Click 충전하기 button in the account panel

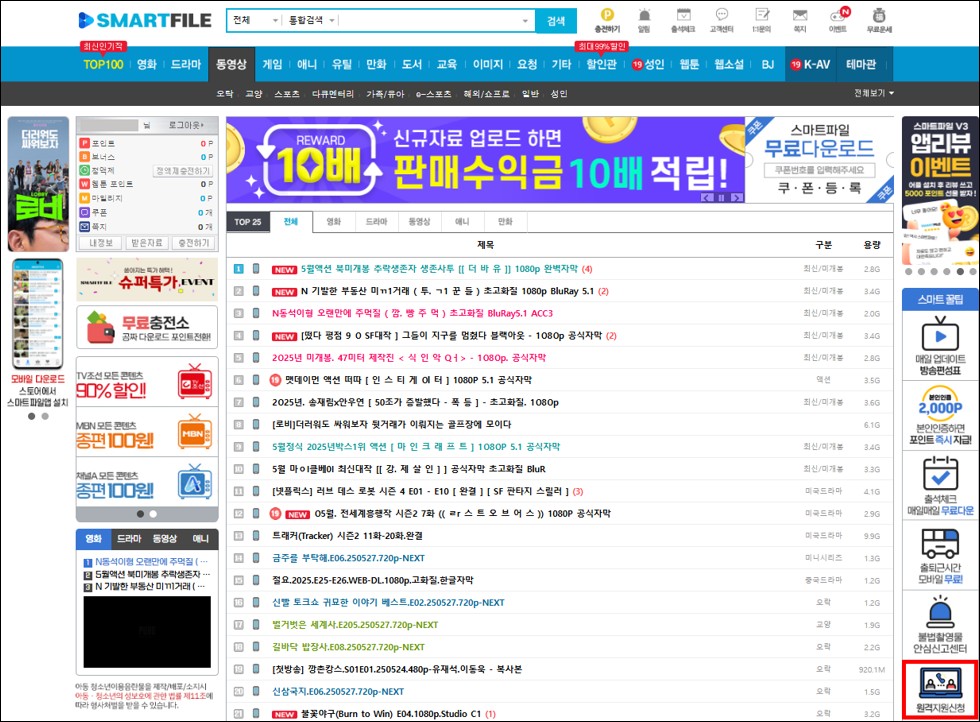[x=194, y=243]
